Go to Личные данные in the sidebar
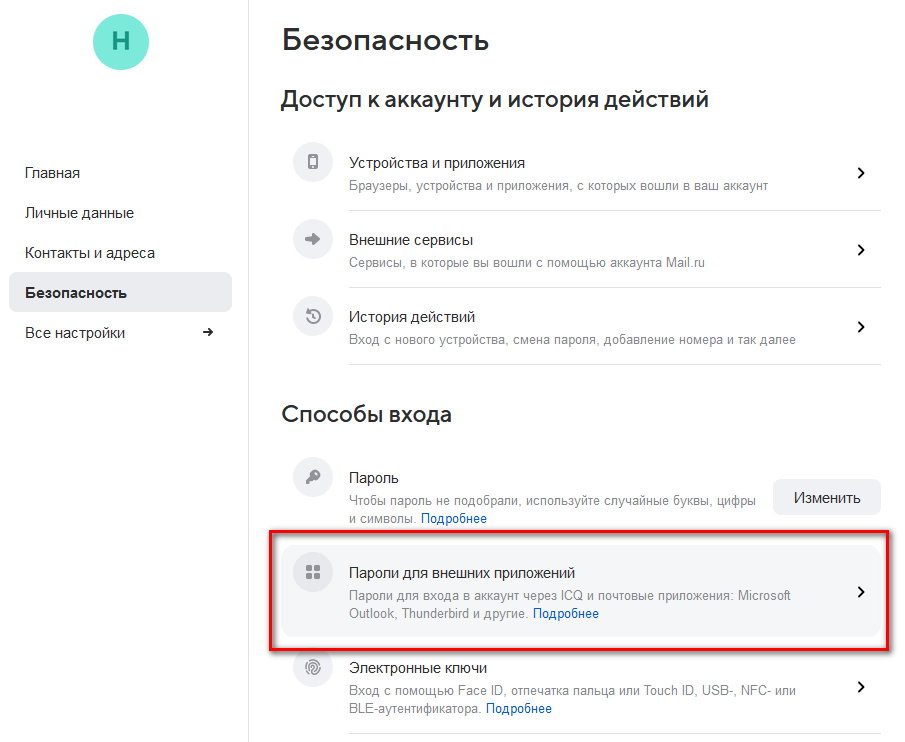The image size is (905, 742). click(79, 213)
